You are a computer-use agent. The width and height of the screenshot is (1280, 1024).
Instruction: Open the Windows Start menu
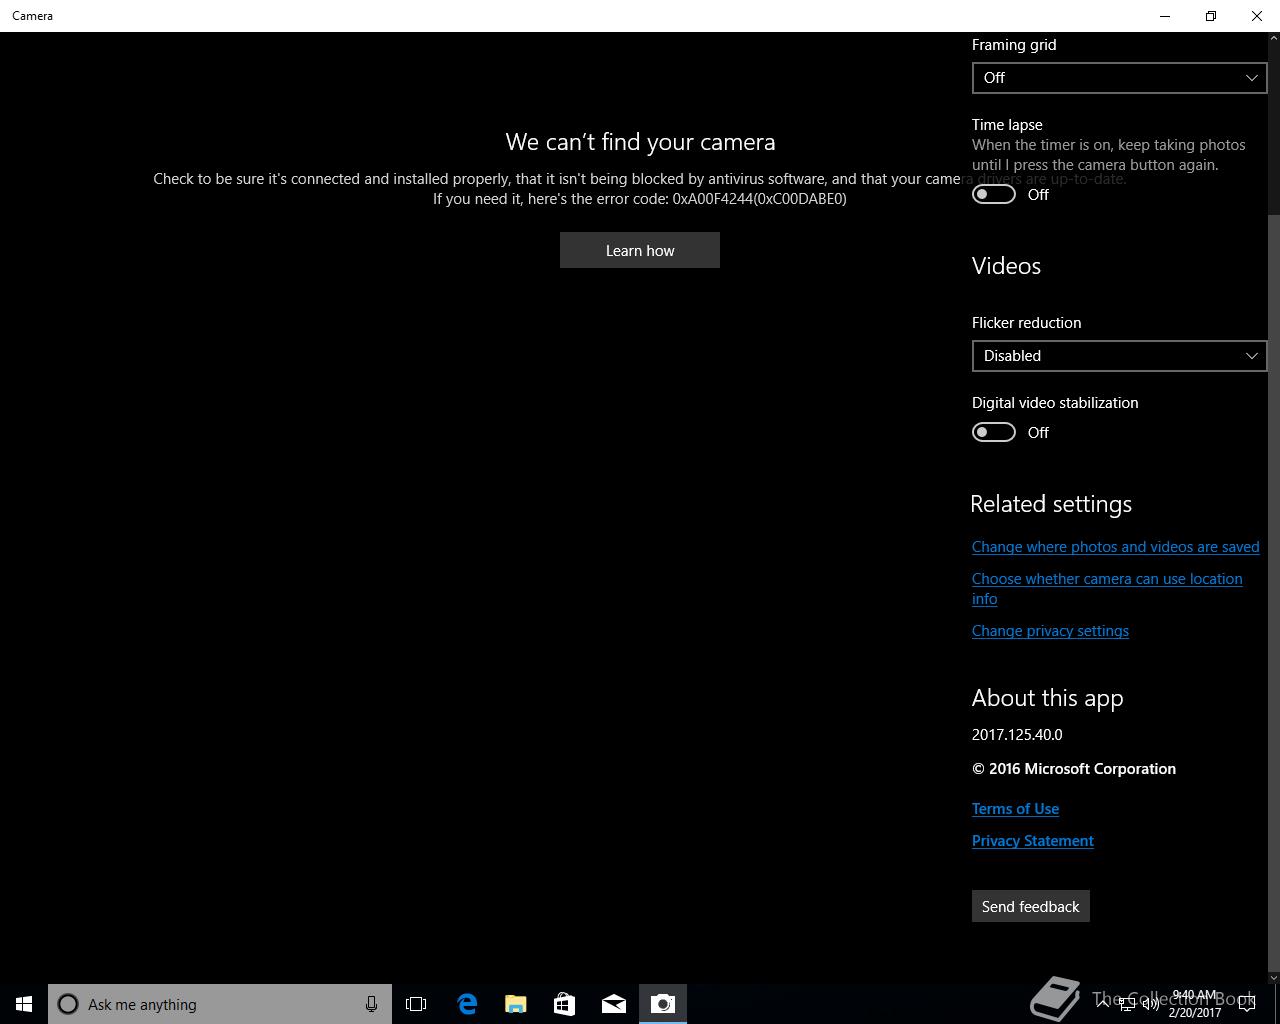click(24, 1004)
